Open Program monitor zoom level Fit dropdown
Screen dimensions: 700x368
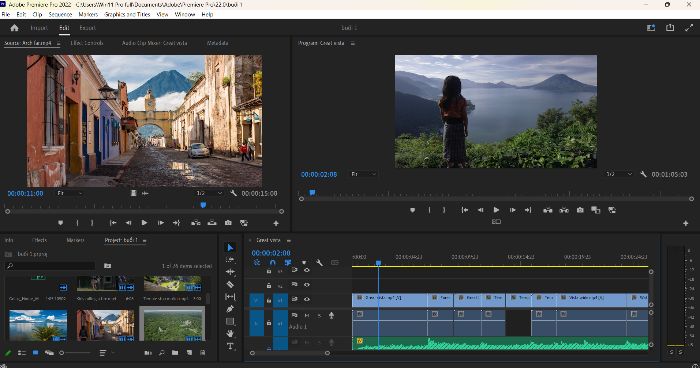[x=363, y=174]
